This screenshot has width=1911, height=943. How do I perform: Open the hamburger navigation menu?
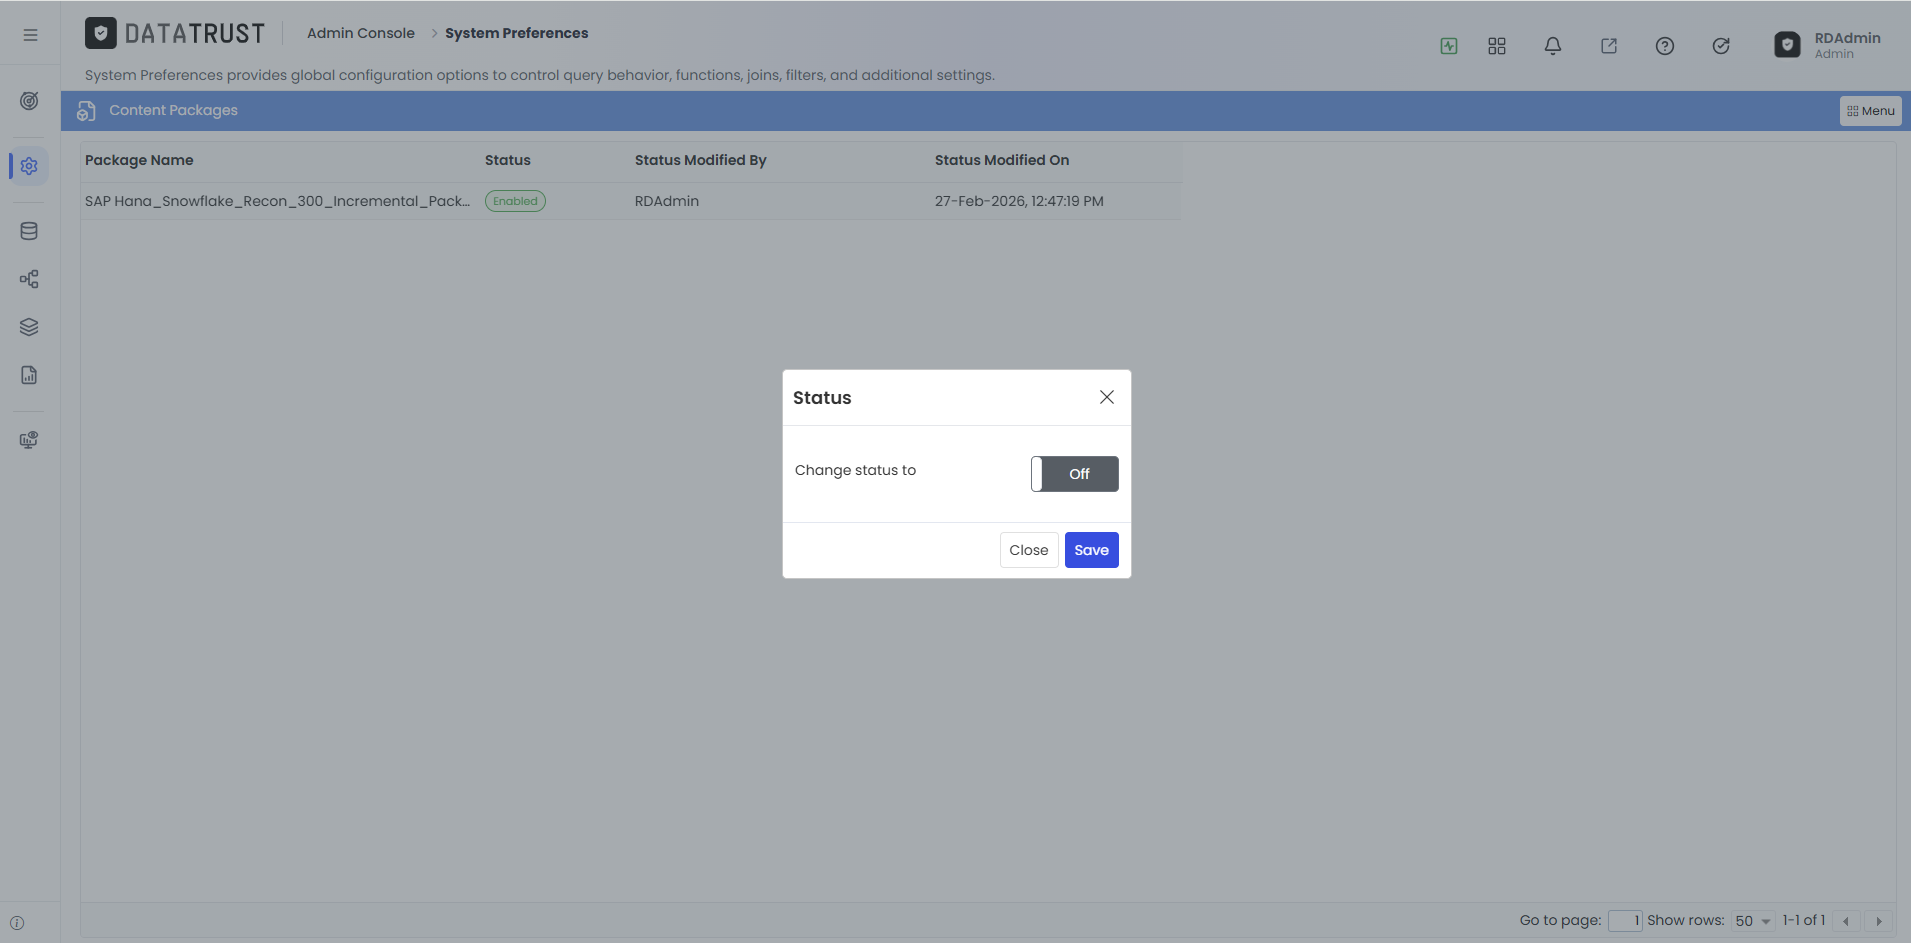pyautogui.click(x=30, y=34)
